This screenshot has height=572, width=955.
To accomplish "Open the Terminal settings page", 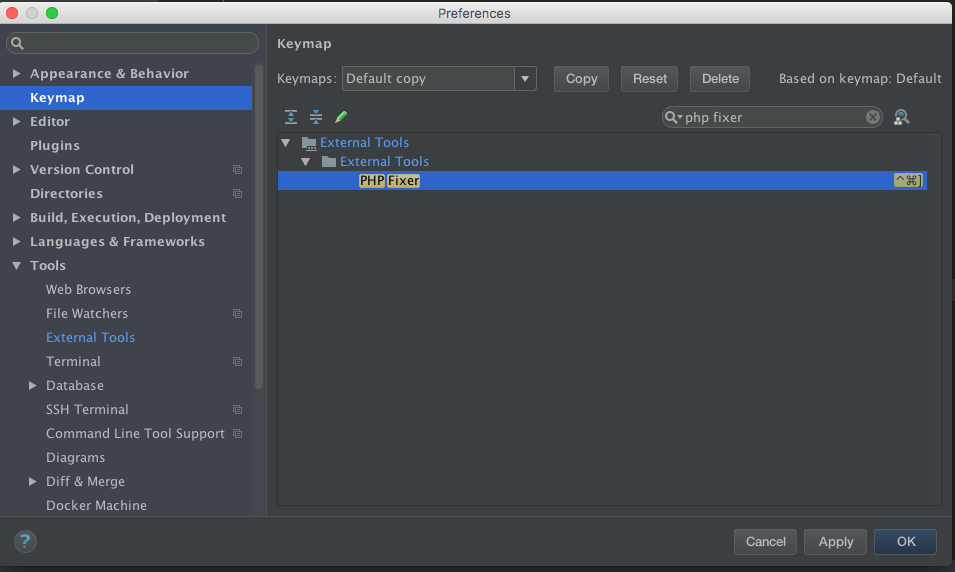I will tap(73, 362).
